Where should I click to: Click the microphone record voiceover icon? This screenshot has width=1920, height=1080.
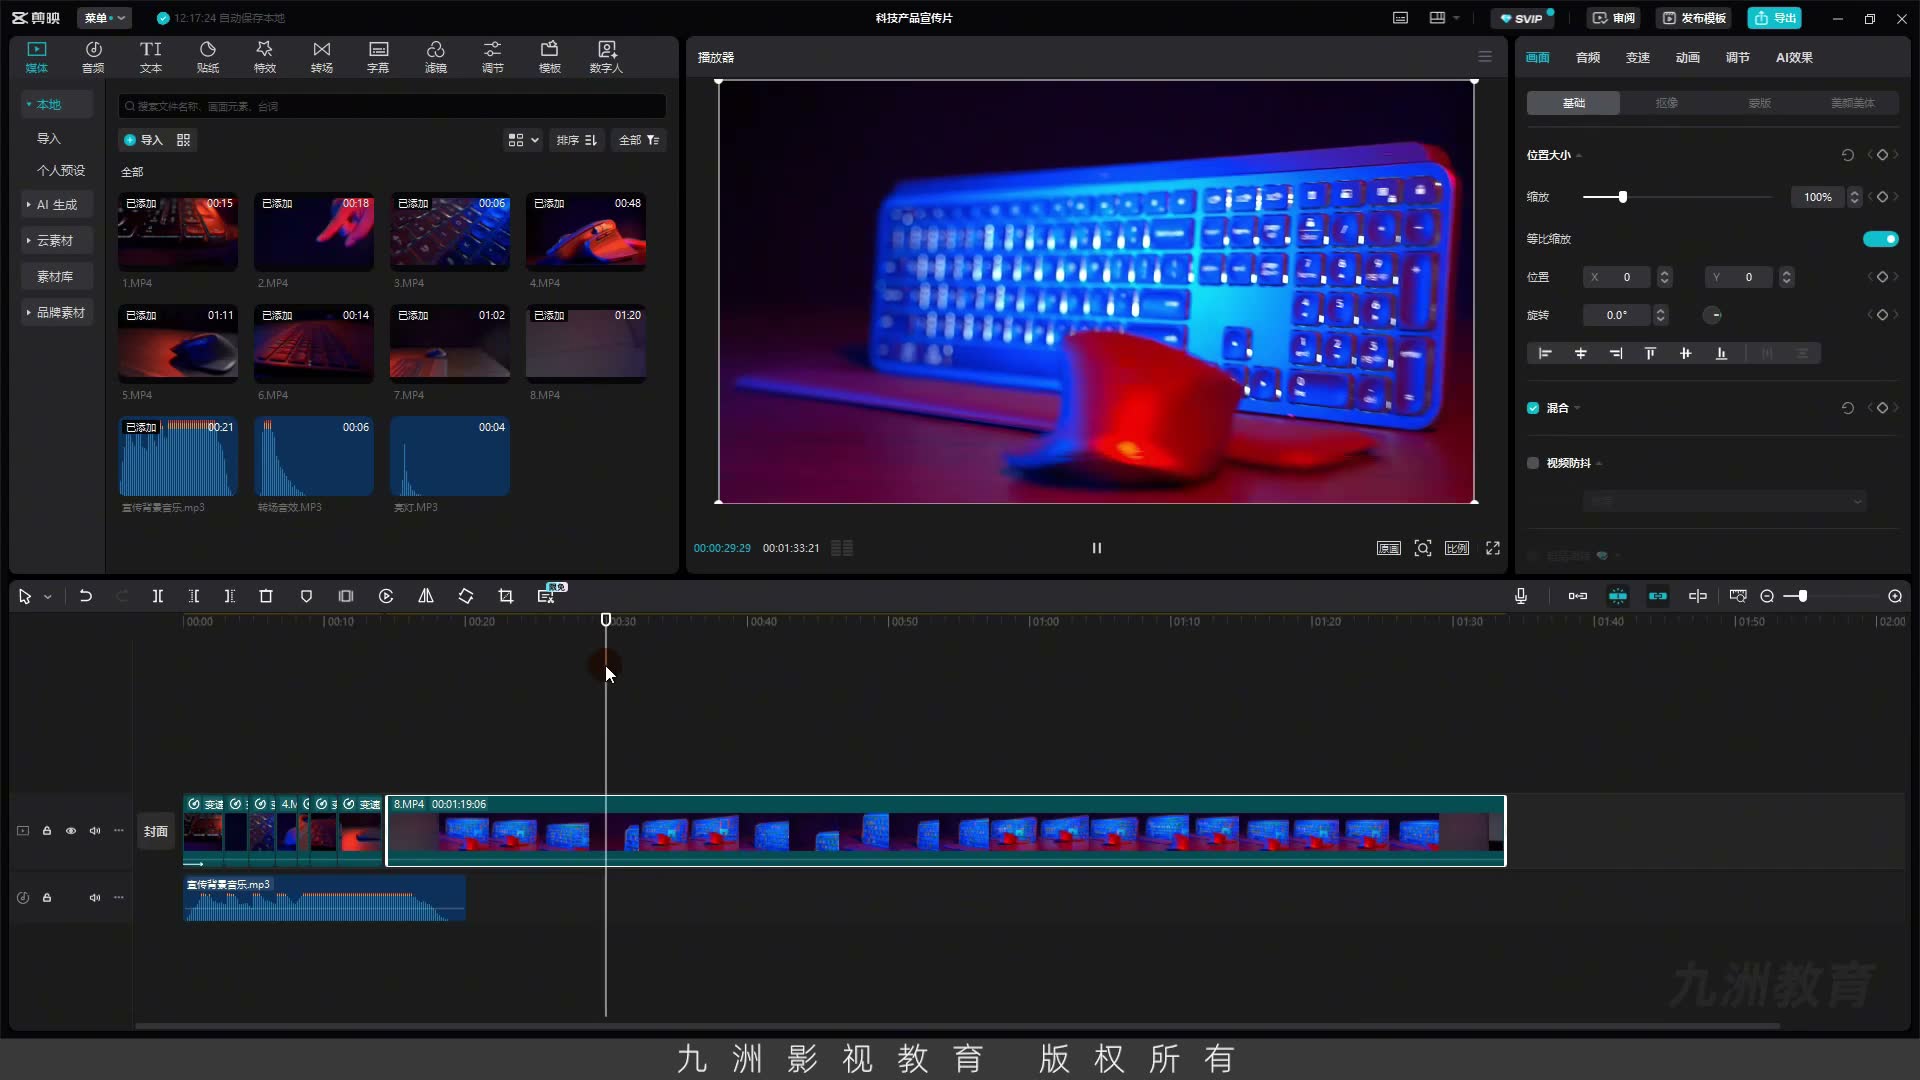[x=1521, y=596]
